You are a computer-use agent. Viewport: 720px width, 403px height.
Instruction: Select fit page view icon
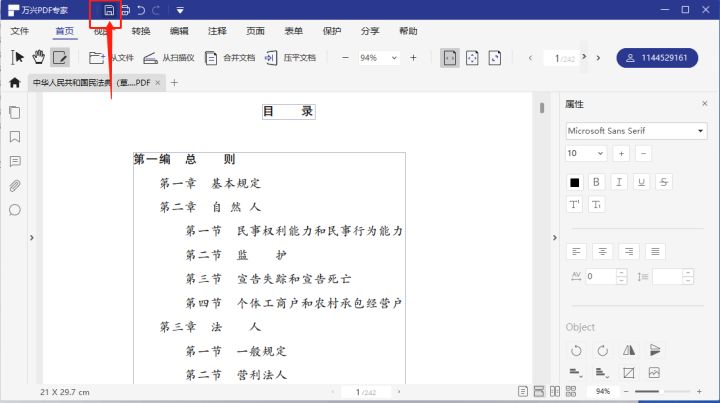pos(472,58)
